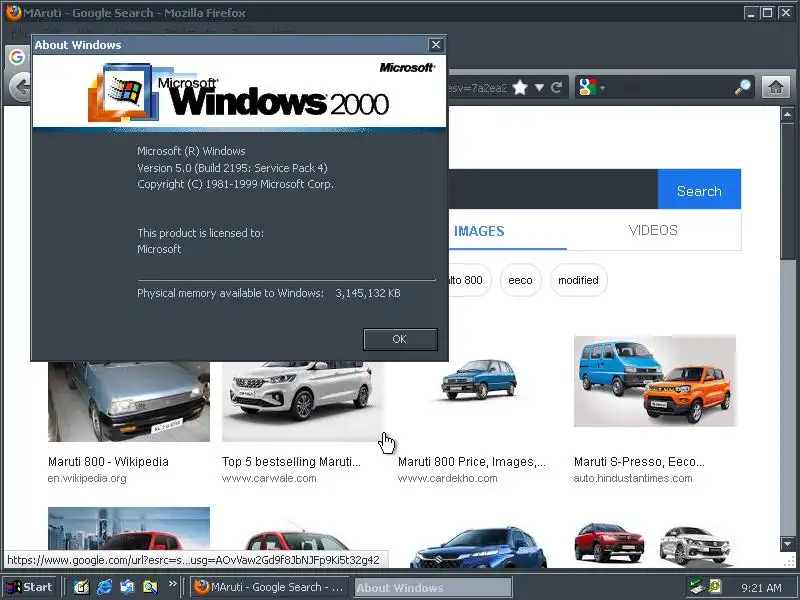Viewport: 800px width, 600px height.
Task: Click the green magnifier tray icon
Action: click(714, 587)
